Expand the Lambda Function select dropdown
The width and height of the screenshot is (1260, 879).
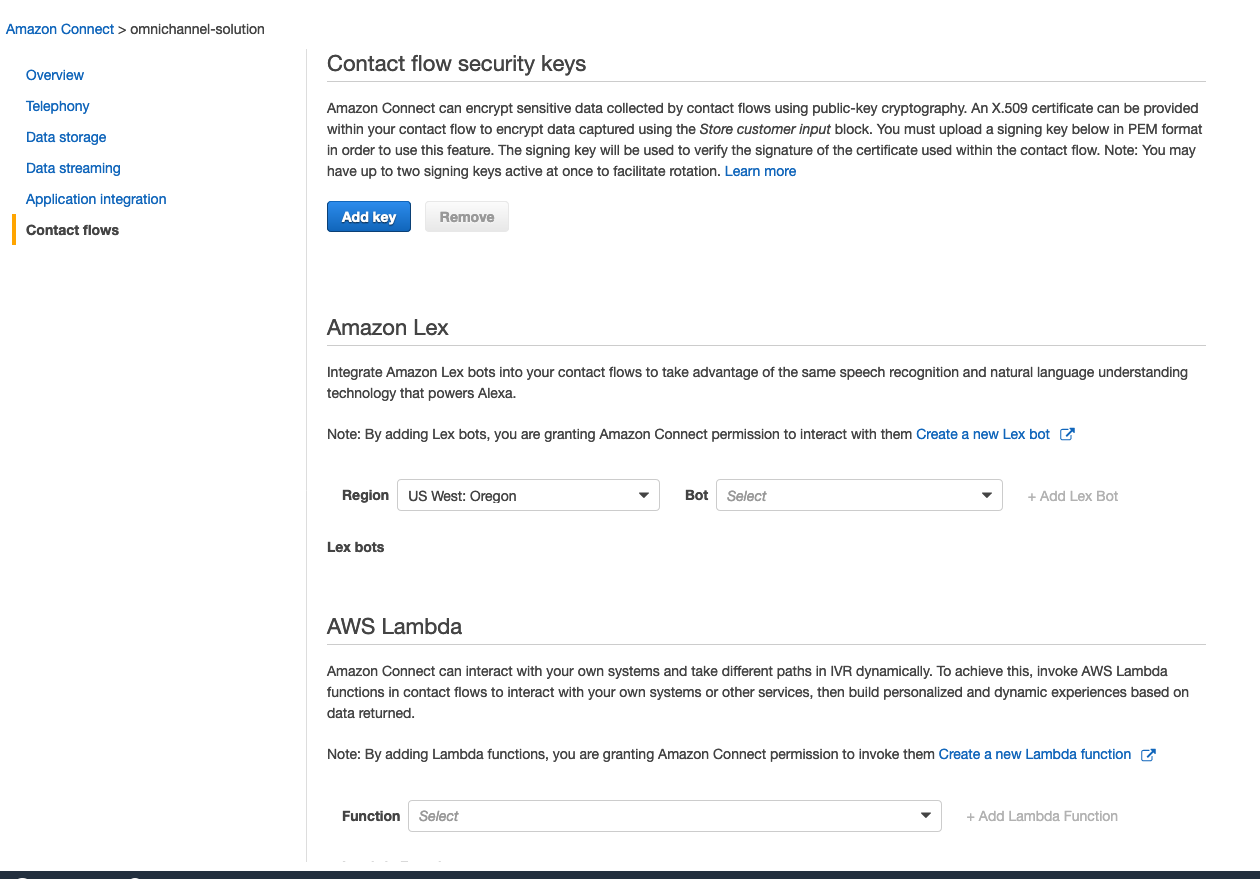675,816
